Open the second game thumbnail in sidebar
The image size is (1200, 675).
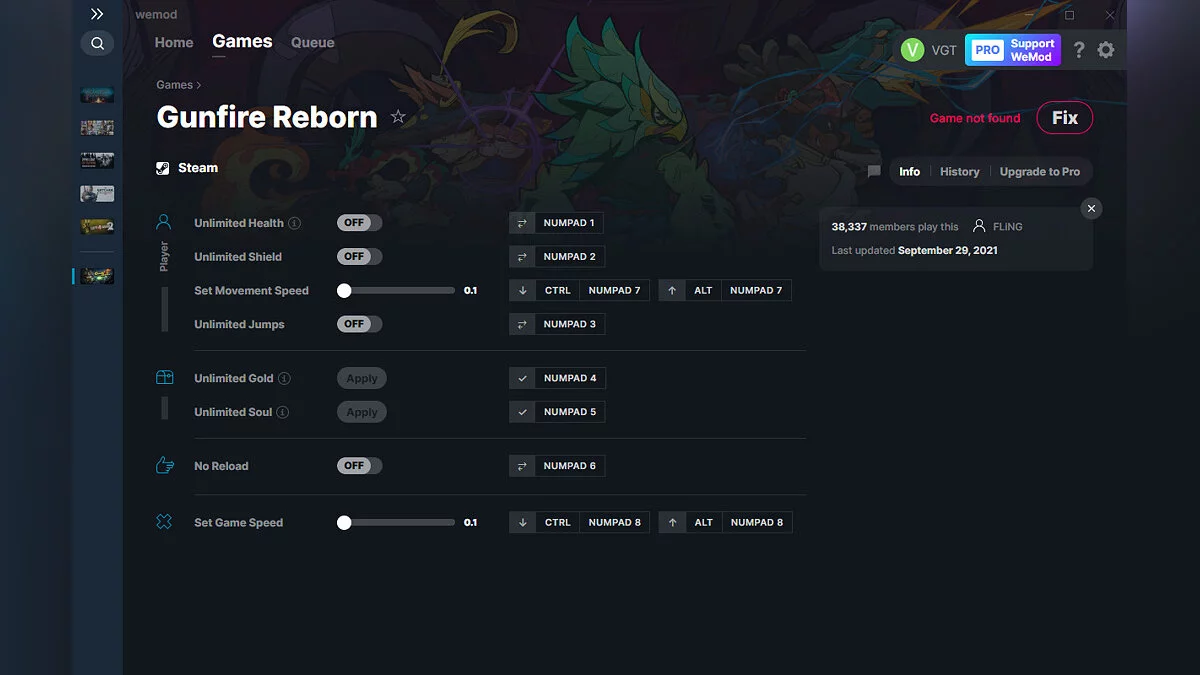tap(97, 128)
